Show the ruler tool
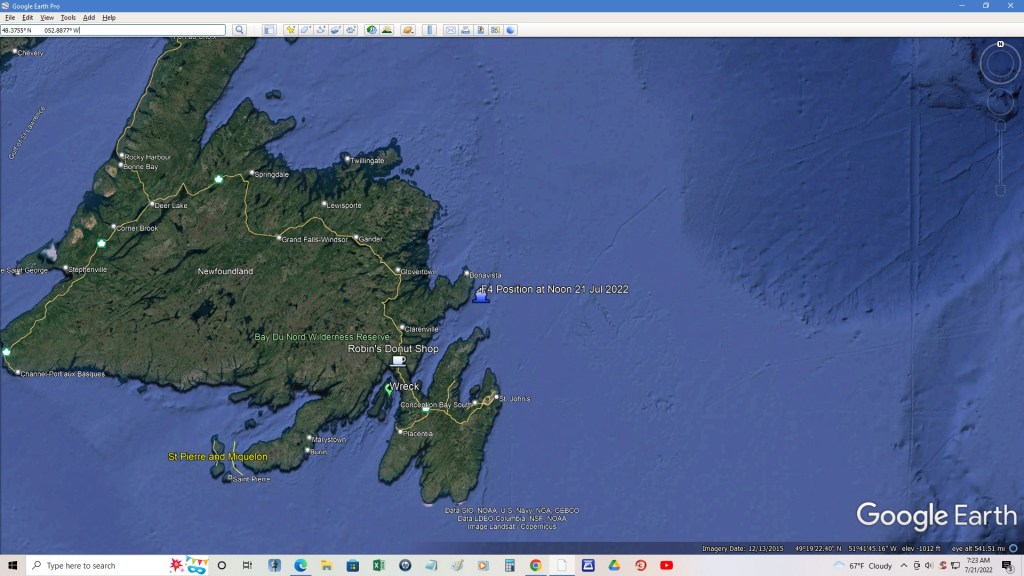 coord(430,30)
